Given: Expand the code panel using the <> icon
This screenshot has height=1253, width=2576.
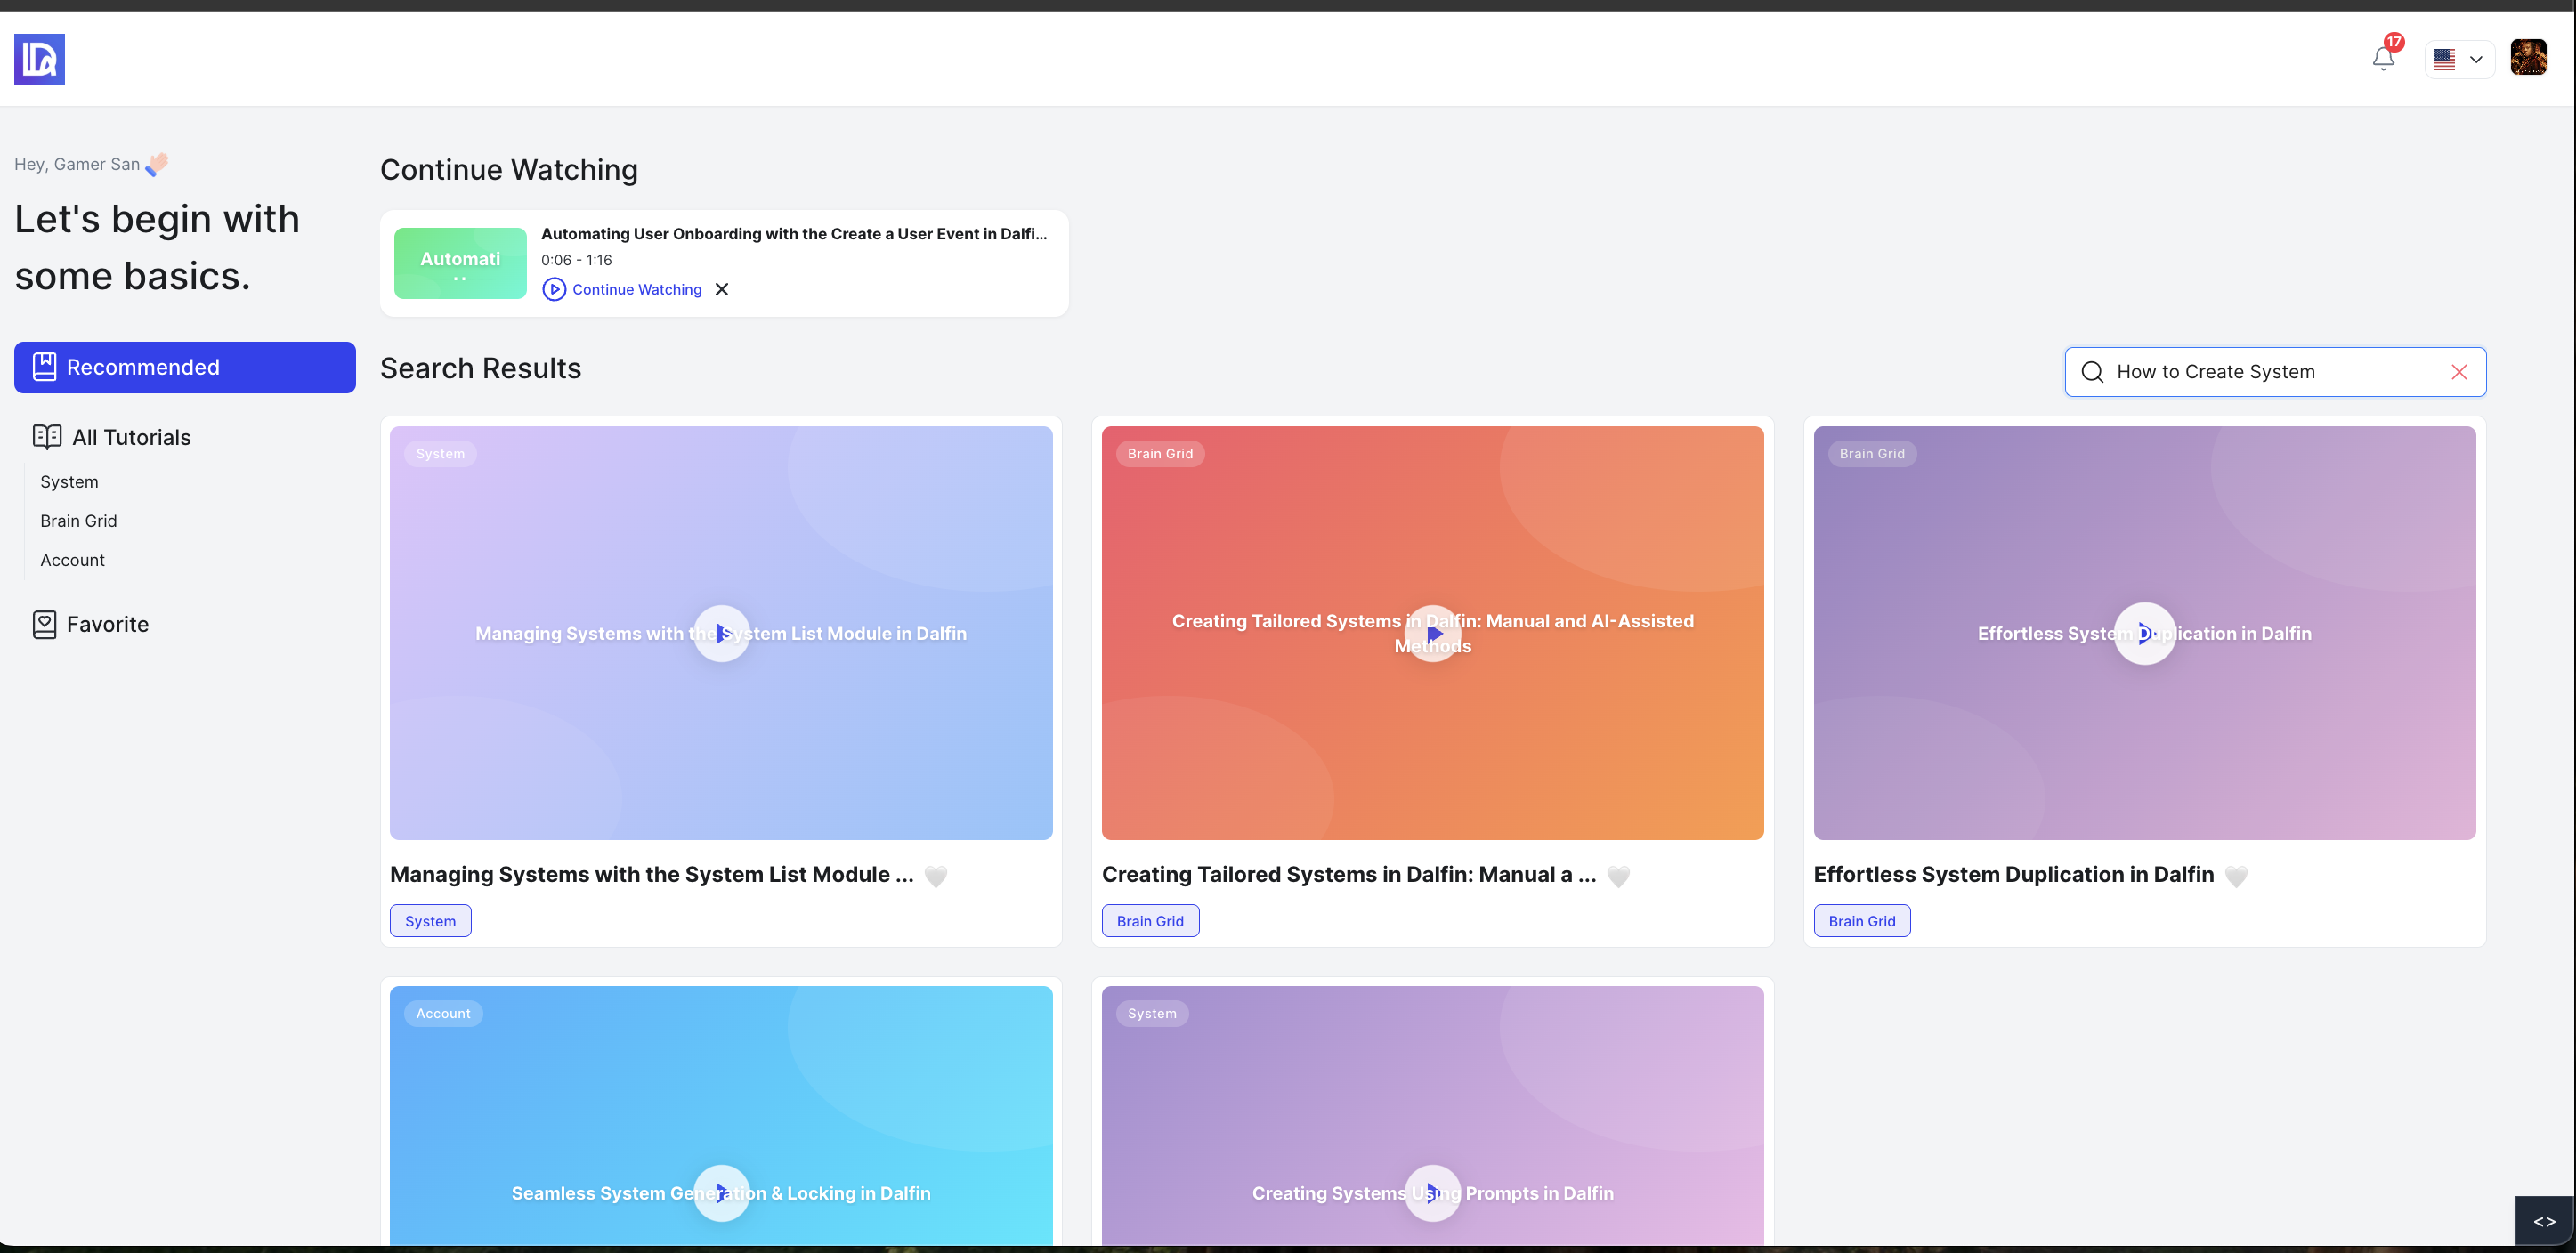Looking at the screenshot, I should coord(2546,1220).
